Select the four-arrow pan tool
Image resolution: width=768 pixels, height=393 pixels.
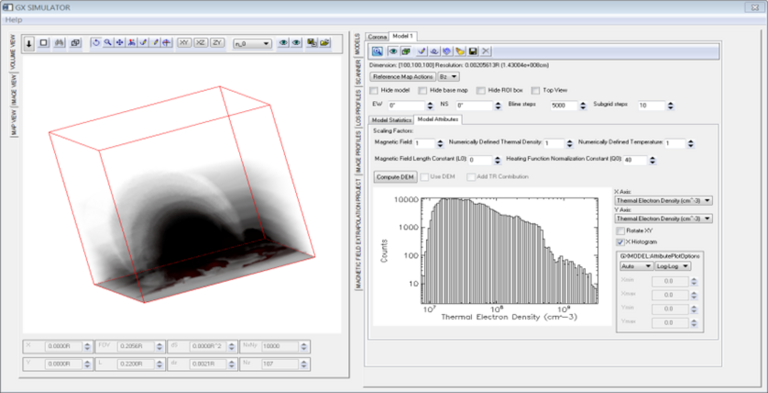tap(120, 43)
